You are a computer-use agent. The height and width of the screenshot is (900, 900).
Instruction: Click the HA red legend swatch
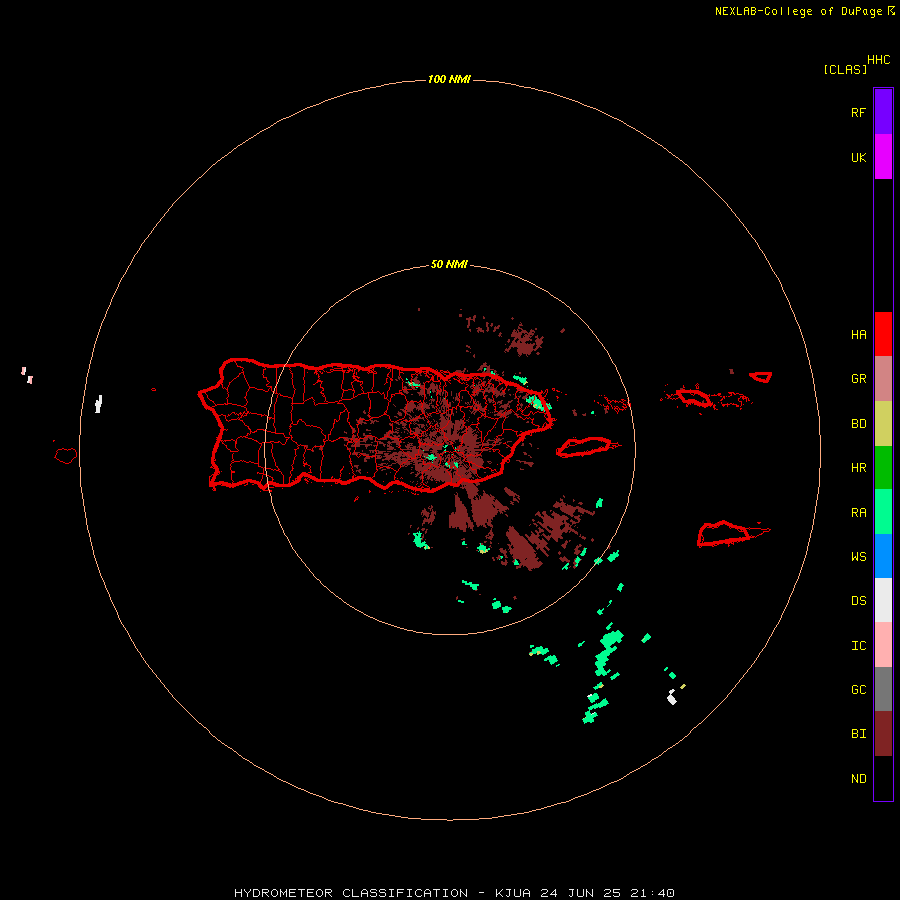tap(883, 334)
